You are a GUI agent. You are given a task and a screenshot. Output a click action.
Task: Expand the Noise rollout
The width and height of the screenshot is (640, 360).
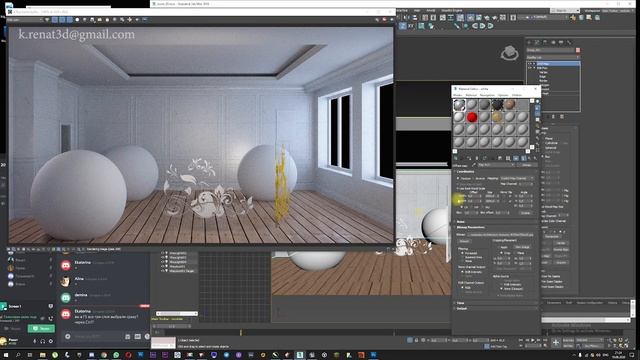click(x=496, y=222)
